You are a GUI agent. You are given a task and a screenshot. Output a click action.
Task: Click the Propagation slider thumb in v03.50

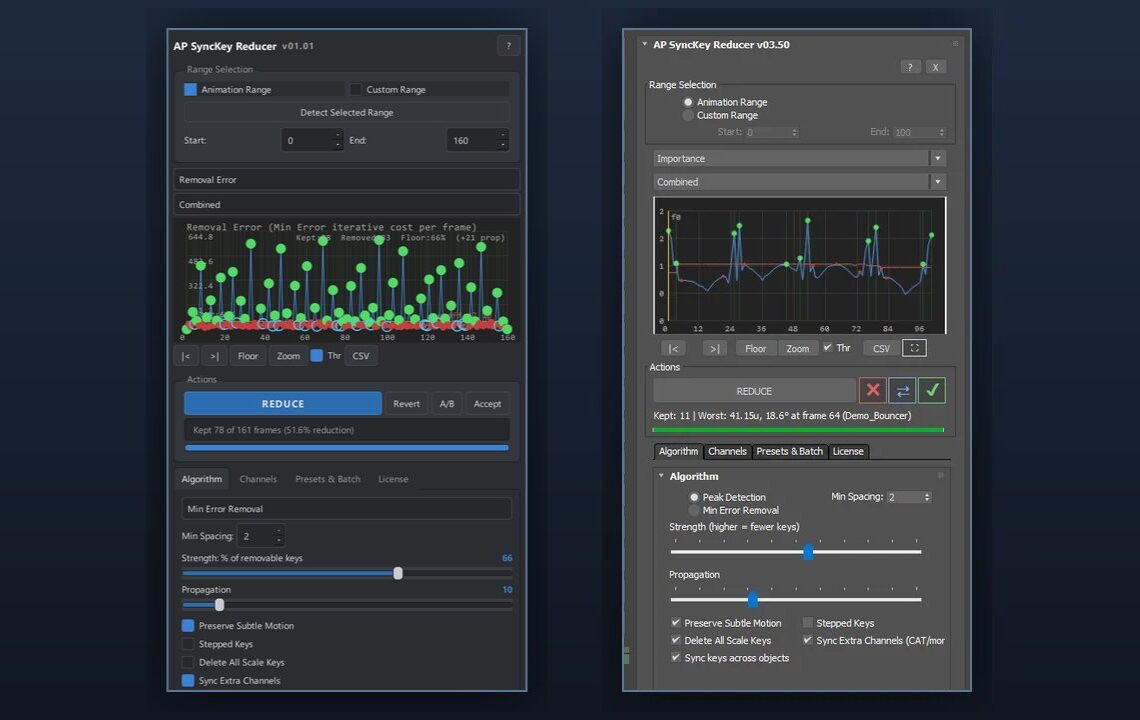[x=752, y=600]
